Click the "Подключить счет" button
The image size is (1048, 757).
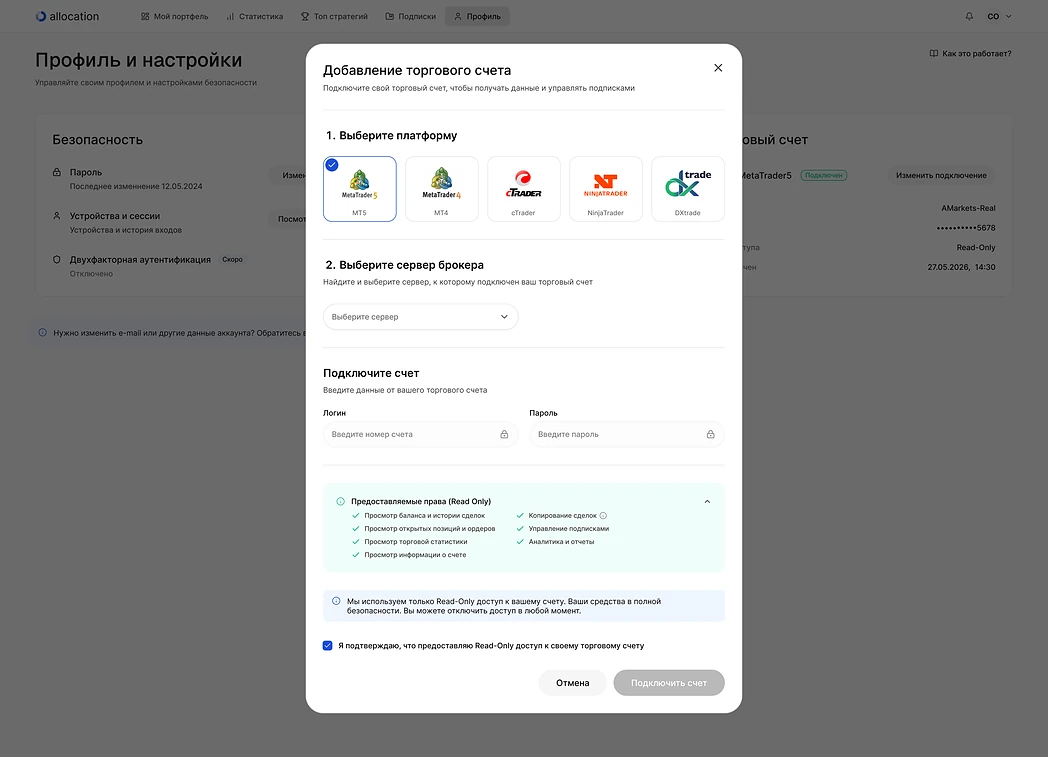point(669,683)
